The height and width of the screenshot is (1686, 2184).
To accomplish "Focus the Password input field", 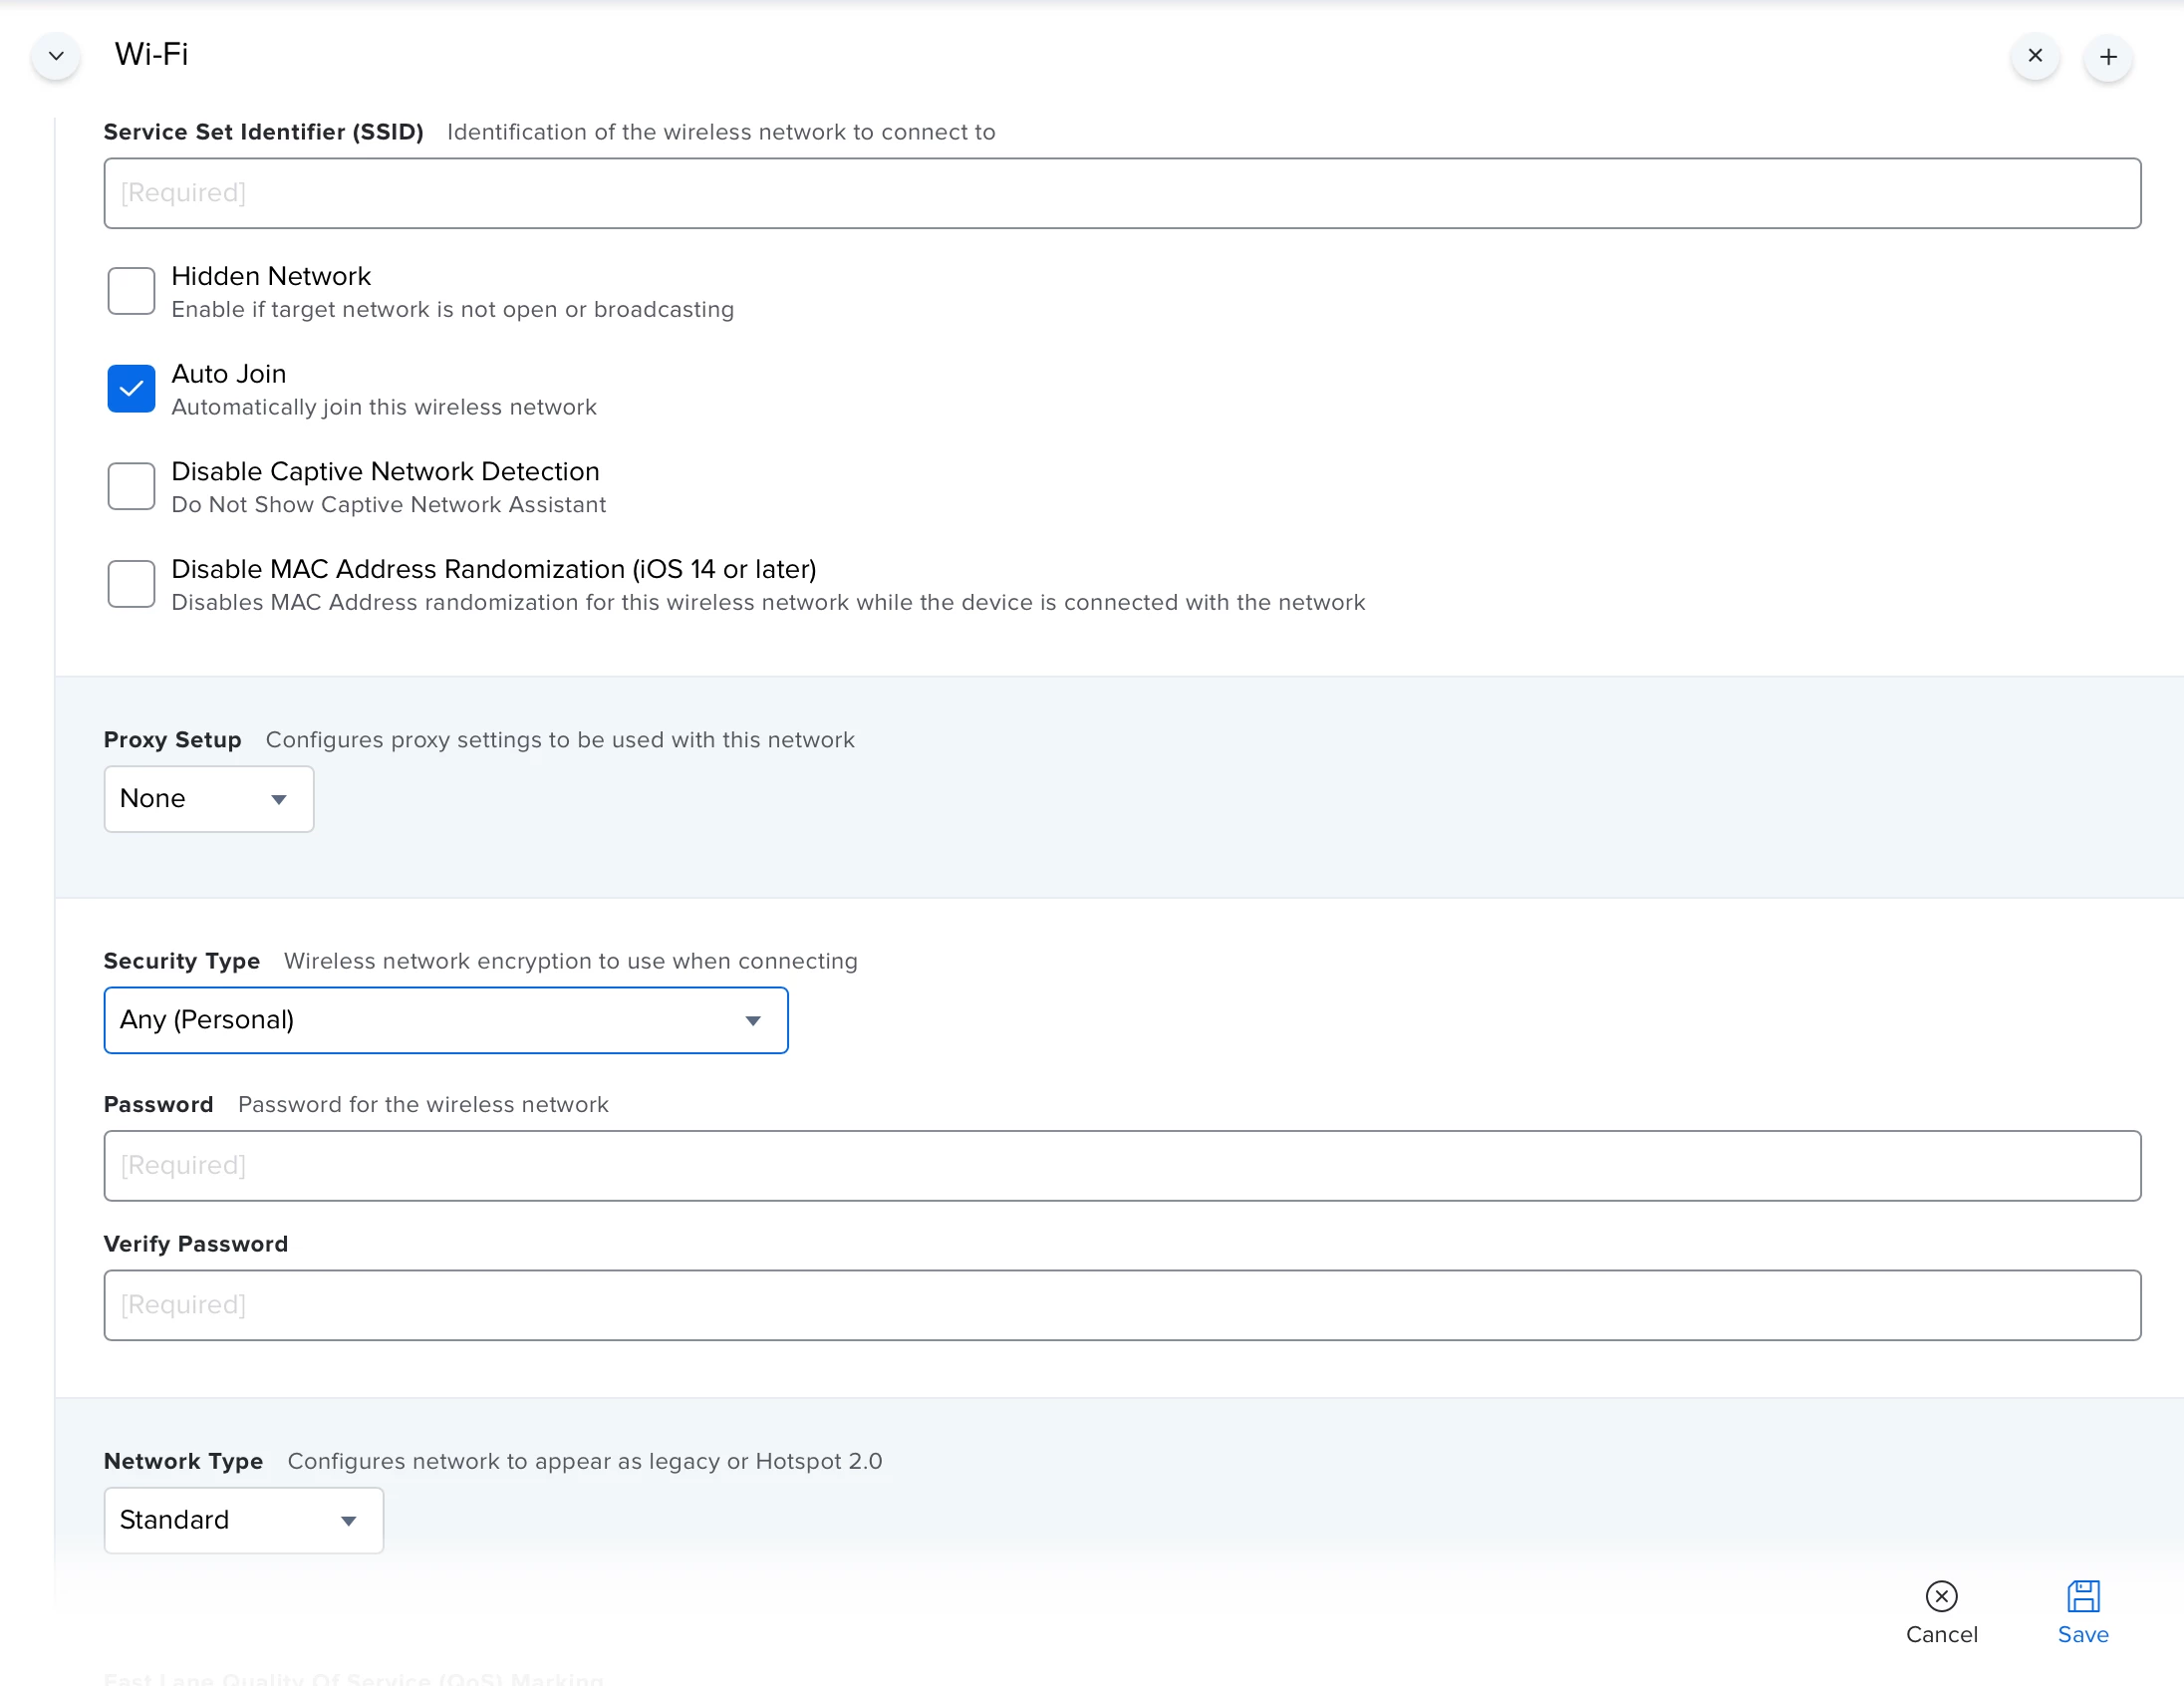I will [1121, 1166].
